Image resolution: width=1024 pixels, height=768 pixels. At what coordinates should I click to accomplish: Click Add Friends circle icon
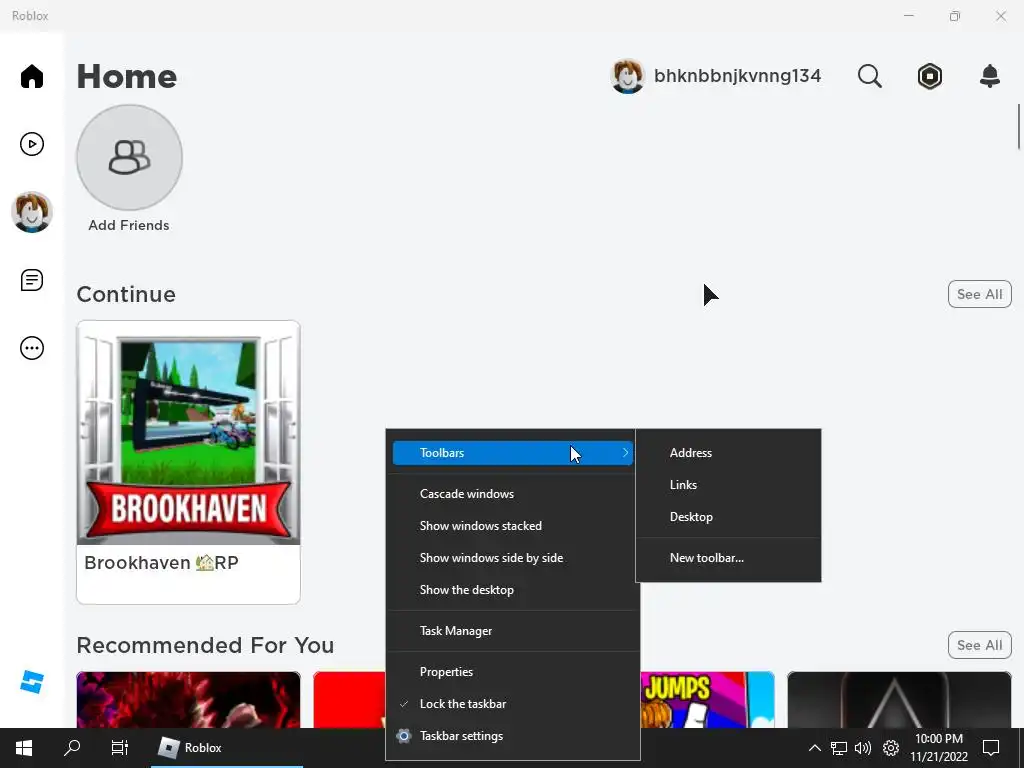click(x=129, y=158)
